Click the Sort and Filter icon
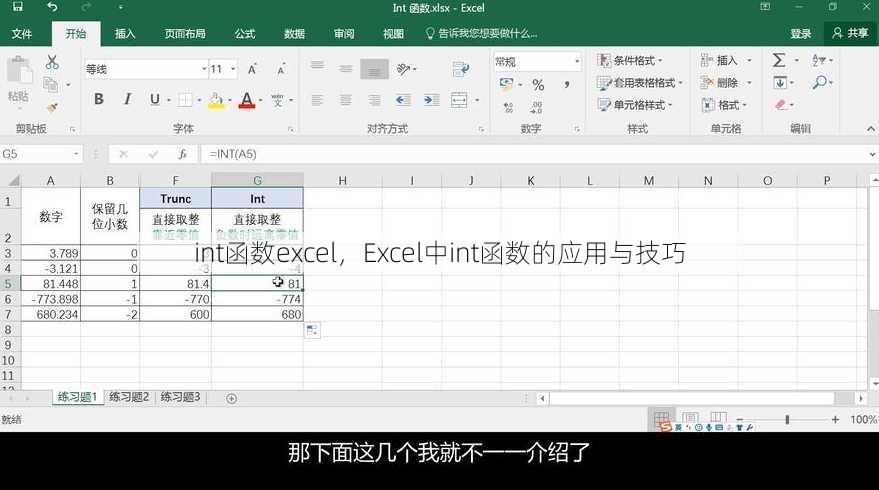The width and height of the screenshot is (879, 490). click(819, 60)
